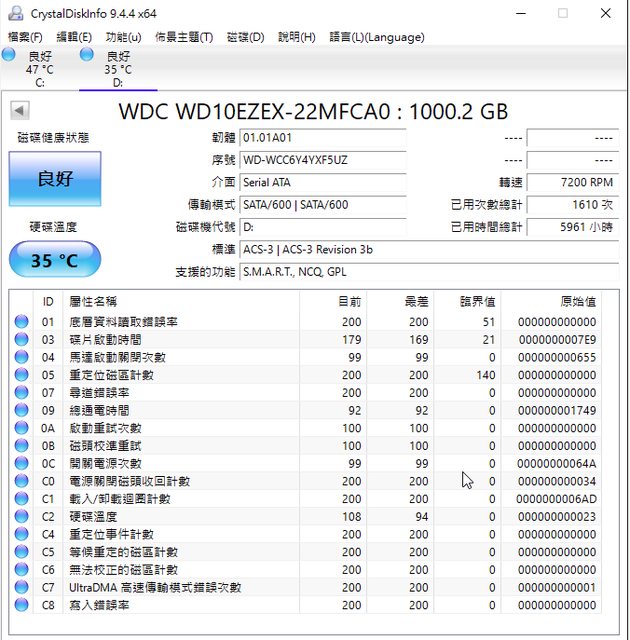
Task: Click status orb for attribute C2 temperature
Action: 21,517
